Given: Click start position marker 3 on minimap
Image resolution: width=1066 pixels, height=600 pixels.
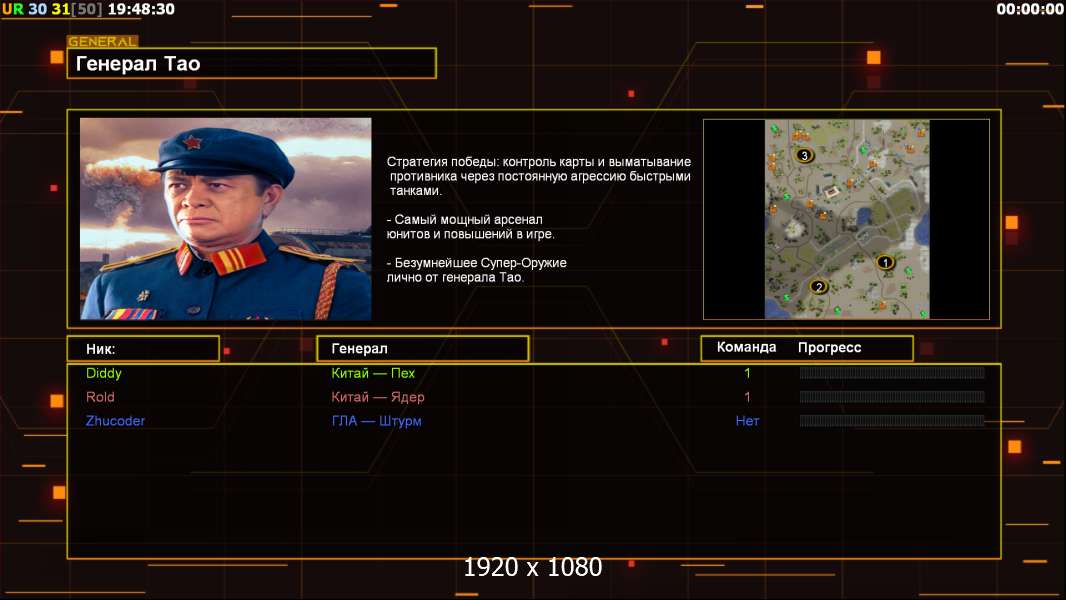Looking at the screenshot, I should point(804,156).
